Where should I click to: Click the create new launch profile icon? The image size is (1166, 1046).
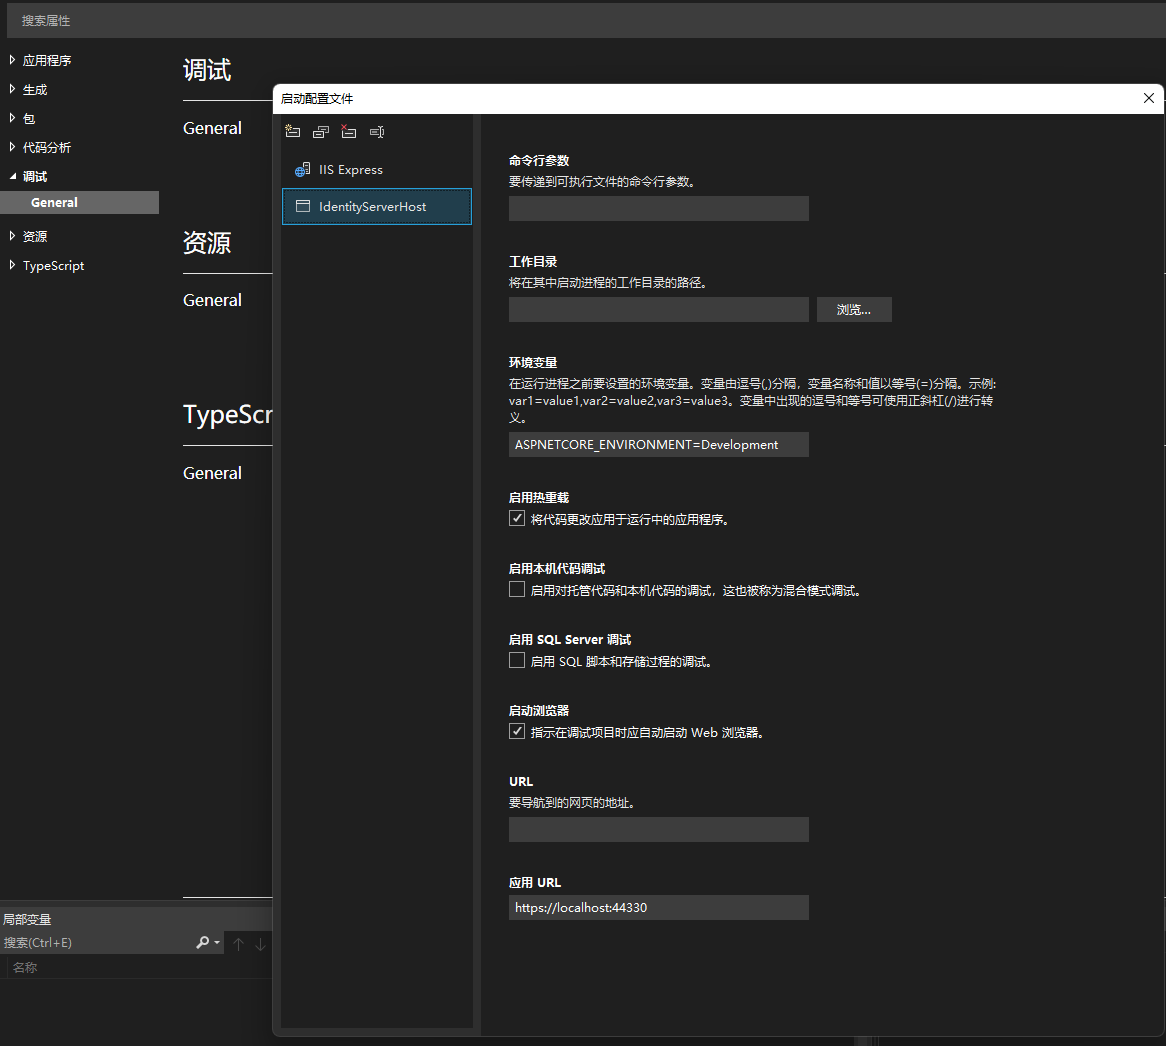[x=293, y=132]
